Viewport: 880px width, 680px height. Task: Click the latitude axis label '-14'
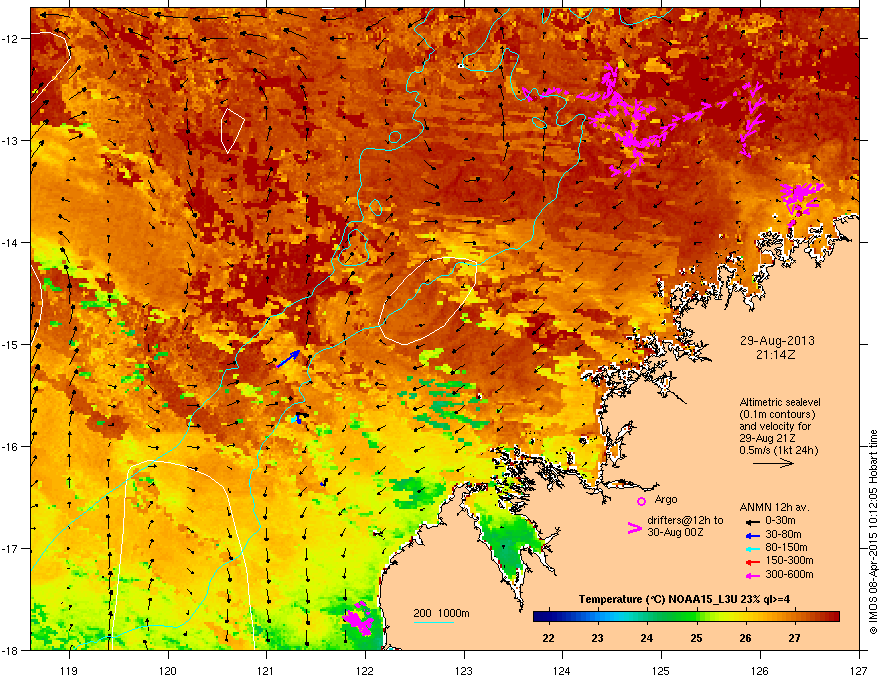[x=10, y=242]
